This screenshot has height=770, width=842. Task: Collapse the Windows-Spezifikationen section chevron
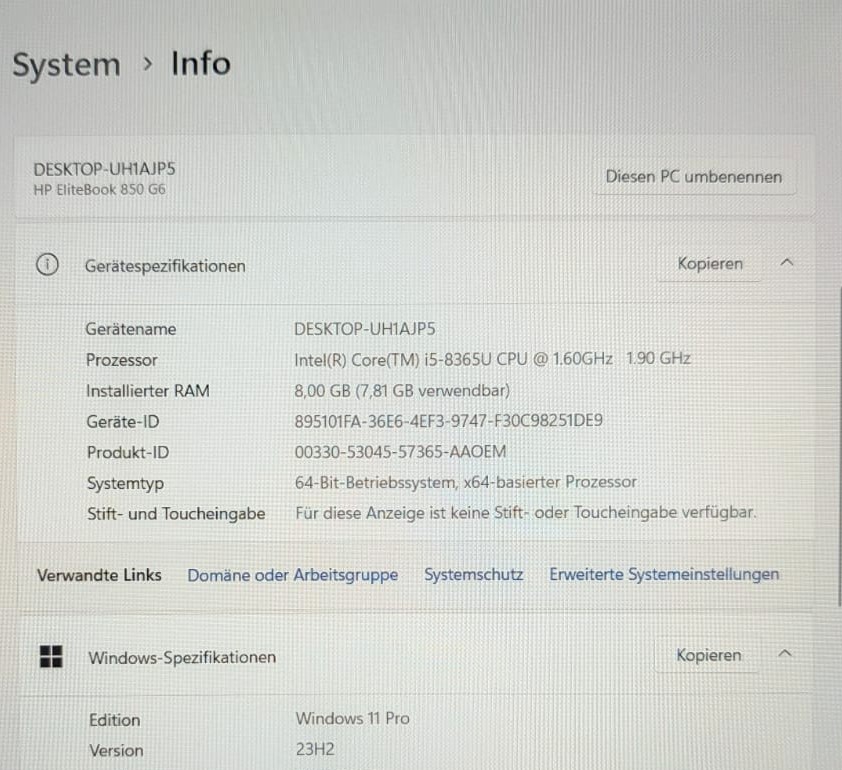pyautogui.click(x=785, y=653)
